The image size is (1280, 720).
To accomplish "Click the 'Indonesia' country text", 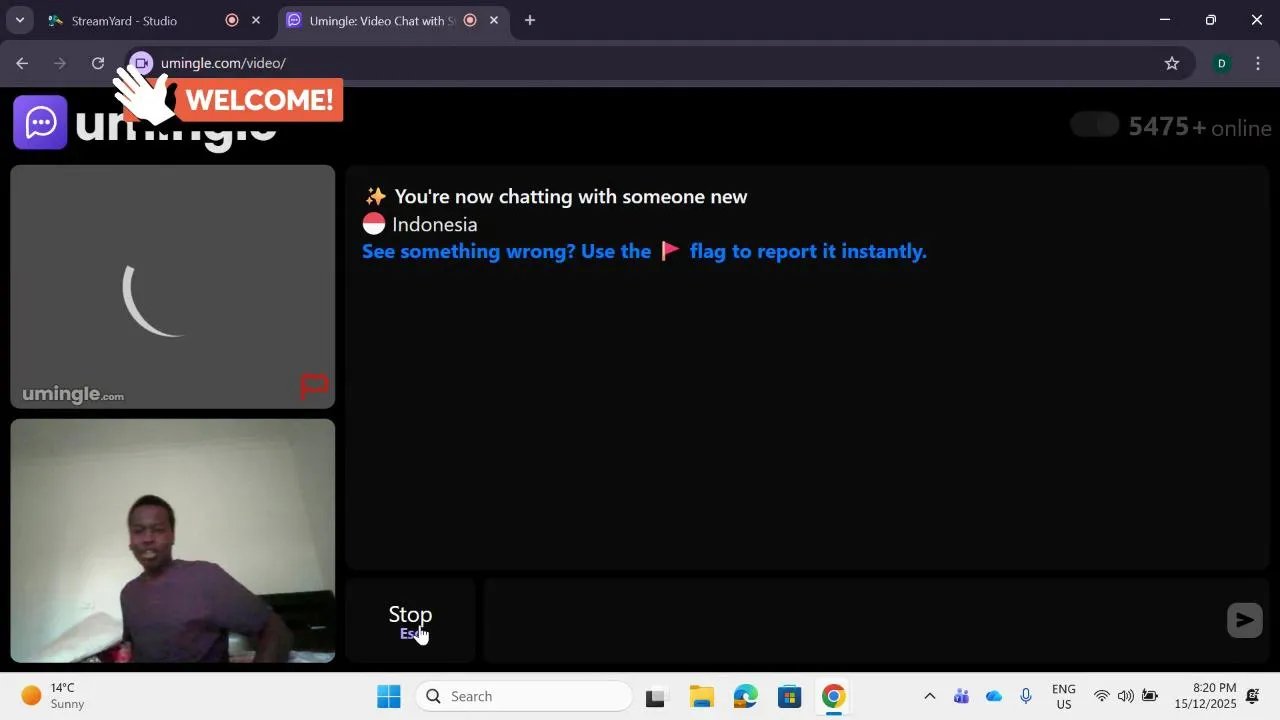I will [x=435, y=224].
